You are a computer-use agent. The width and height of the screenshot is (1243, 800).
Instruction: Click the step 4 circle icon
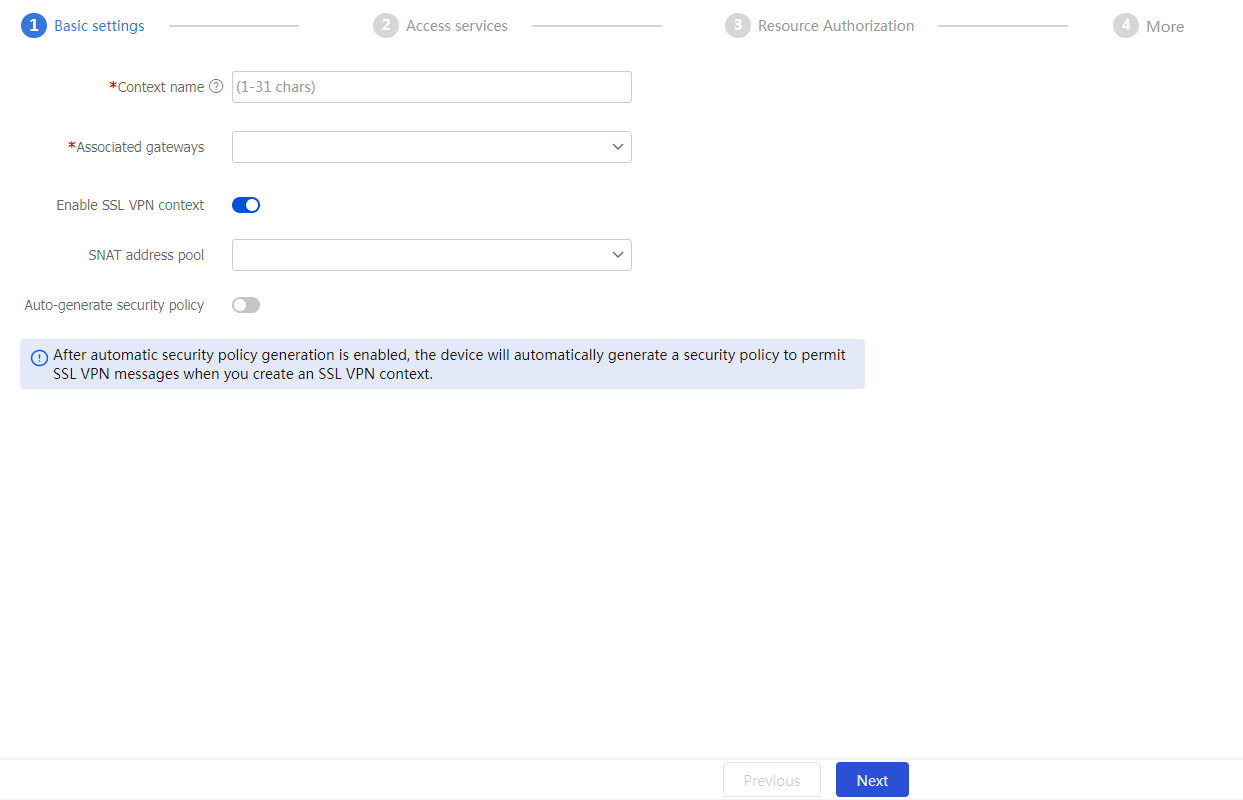(x=1126, y=26)
